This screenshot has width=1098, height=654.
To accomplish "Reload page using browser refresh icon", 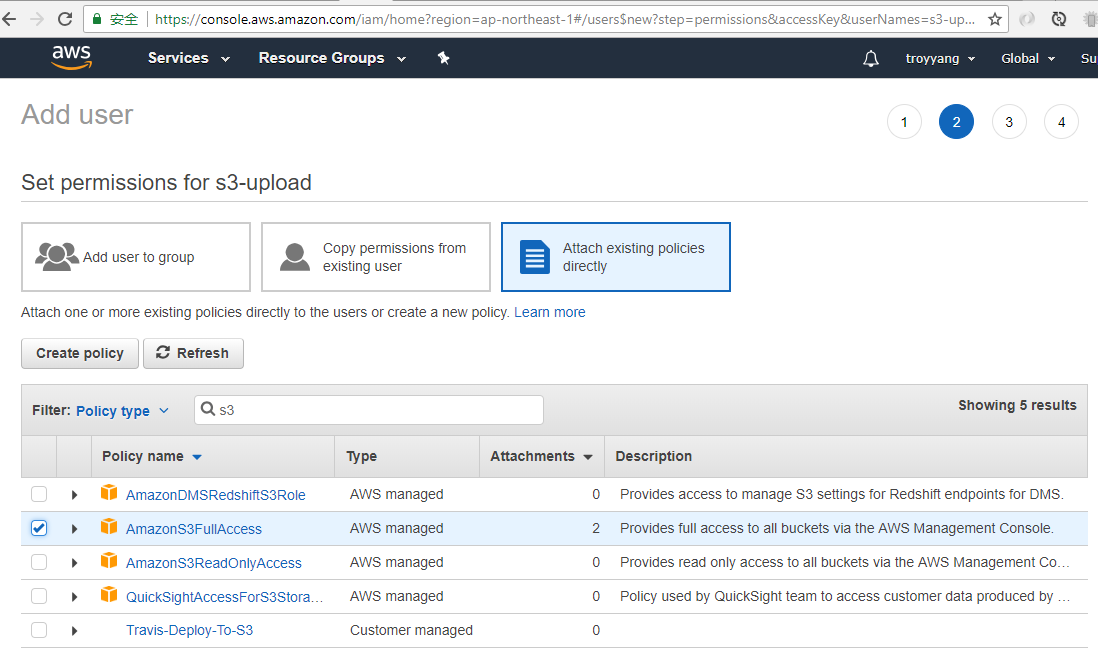I will click(65, 19).
